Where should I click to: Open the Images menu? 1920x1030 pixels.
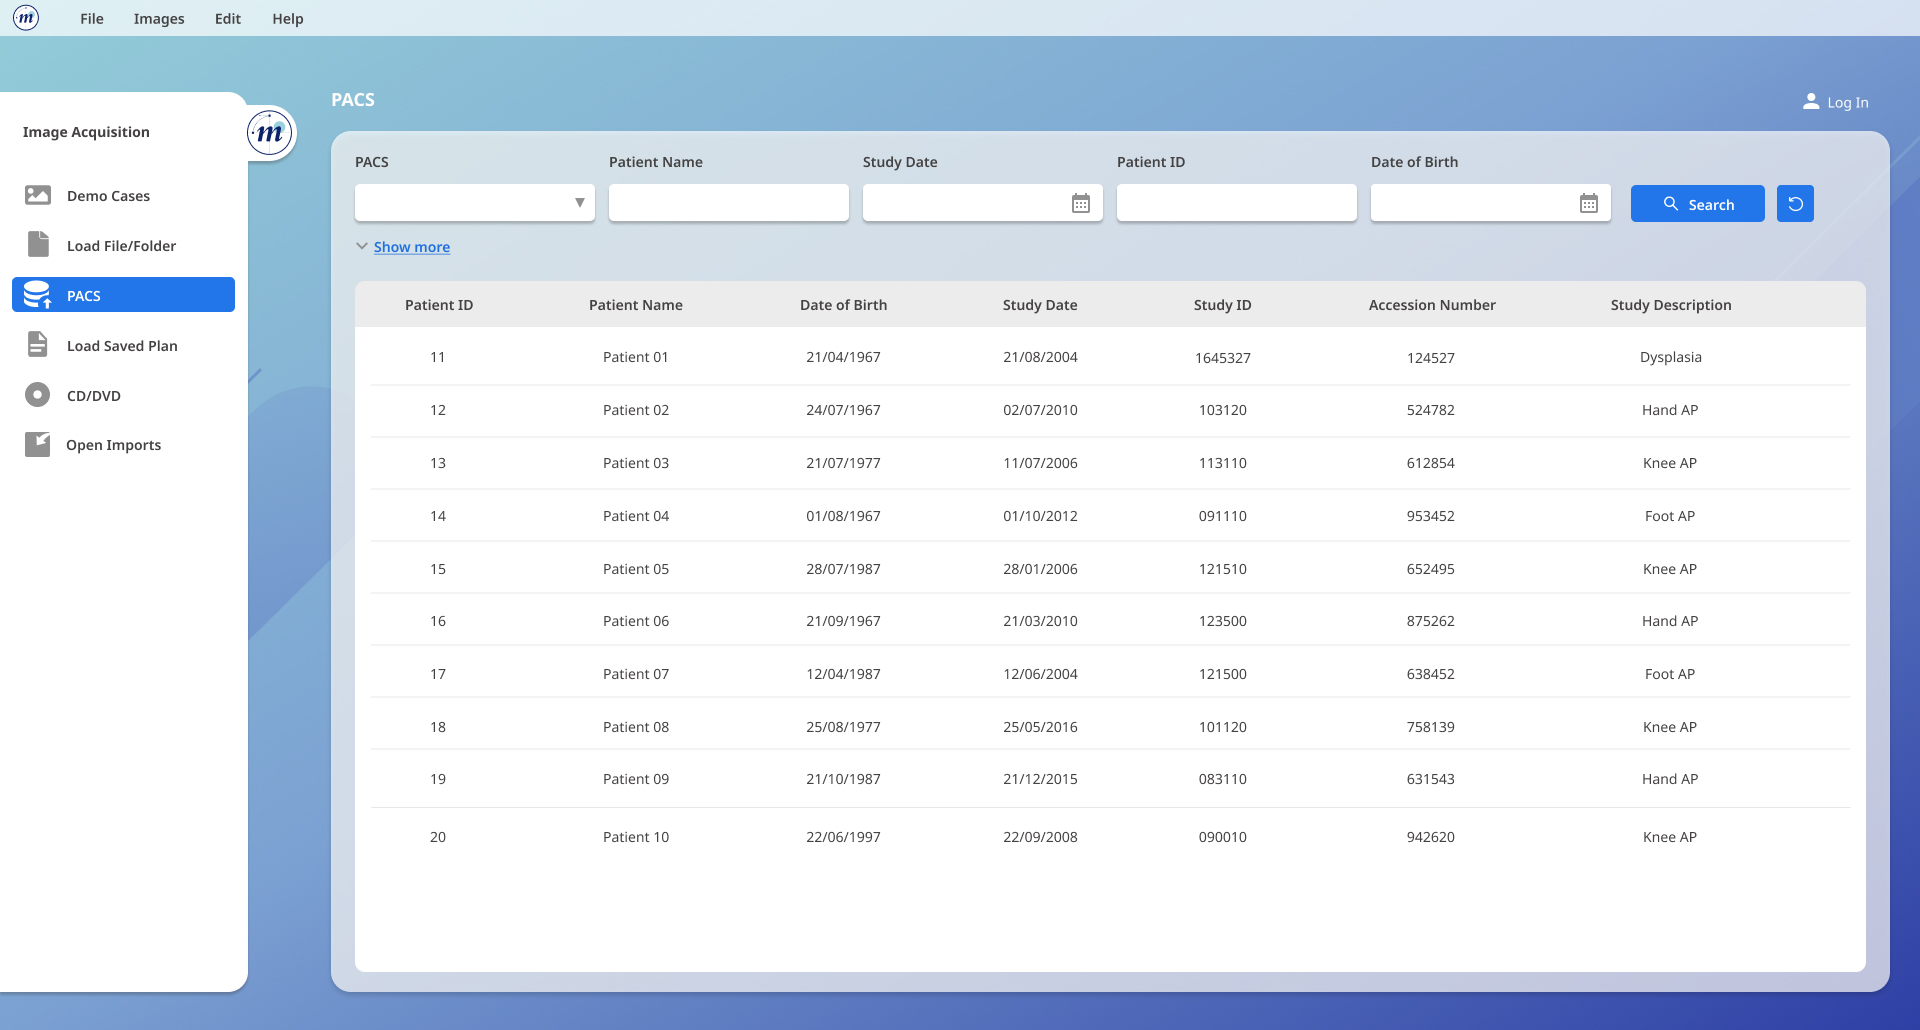tap(159, 19)
